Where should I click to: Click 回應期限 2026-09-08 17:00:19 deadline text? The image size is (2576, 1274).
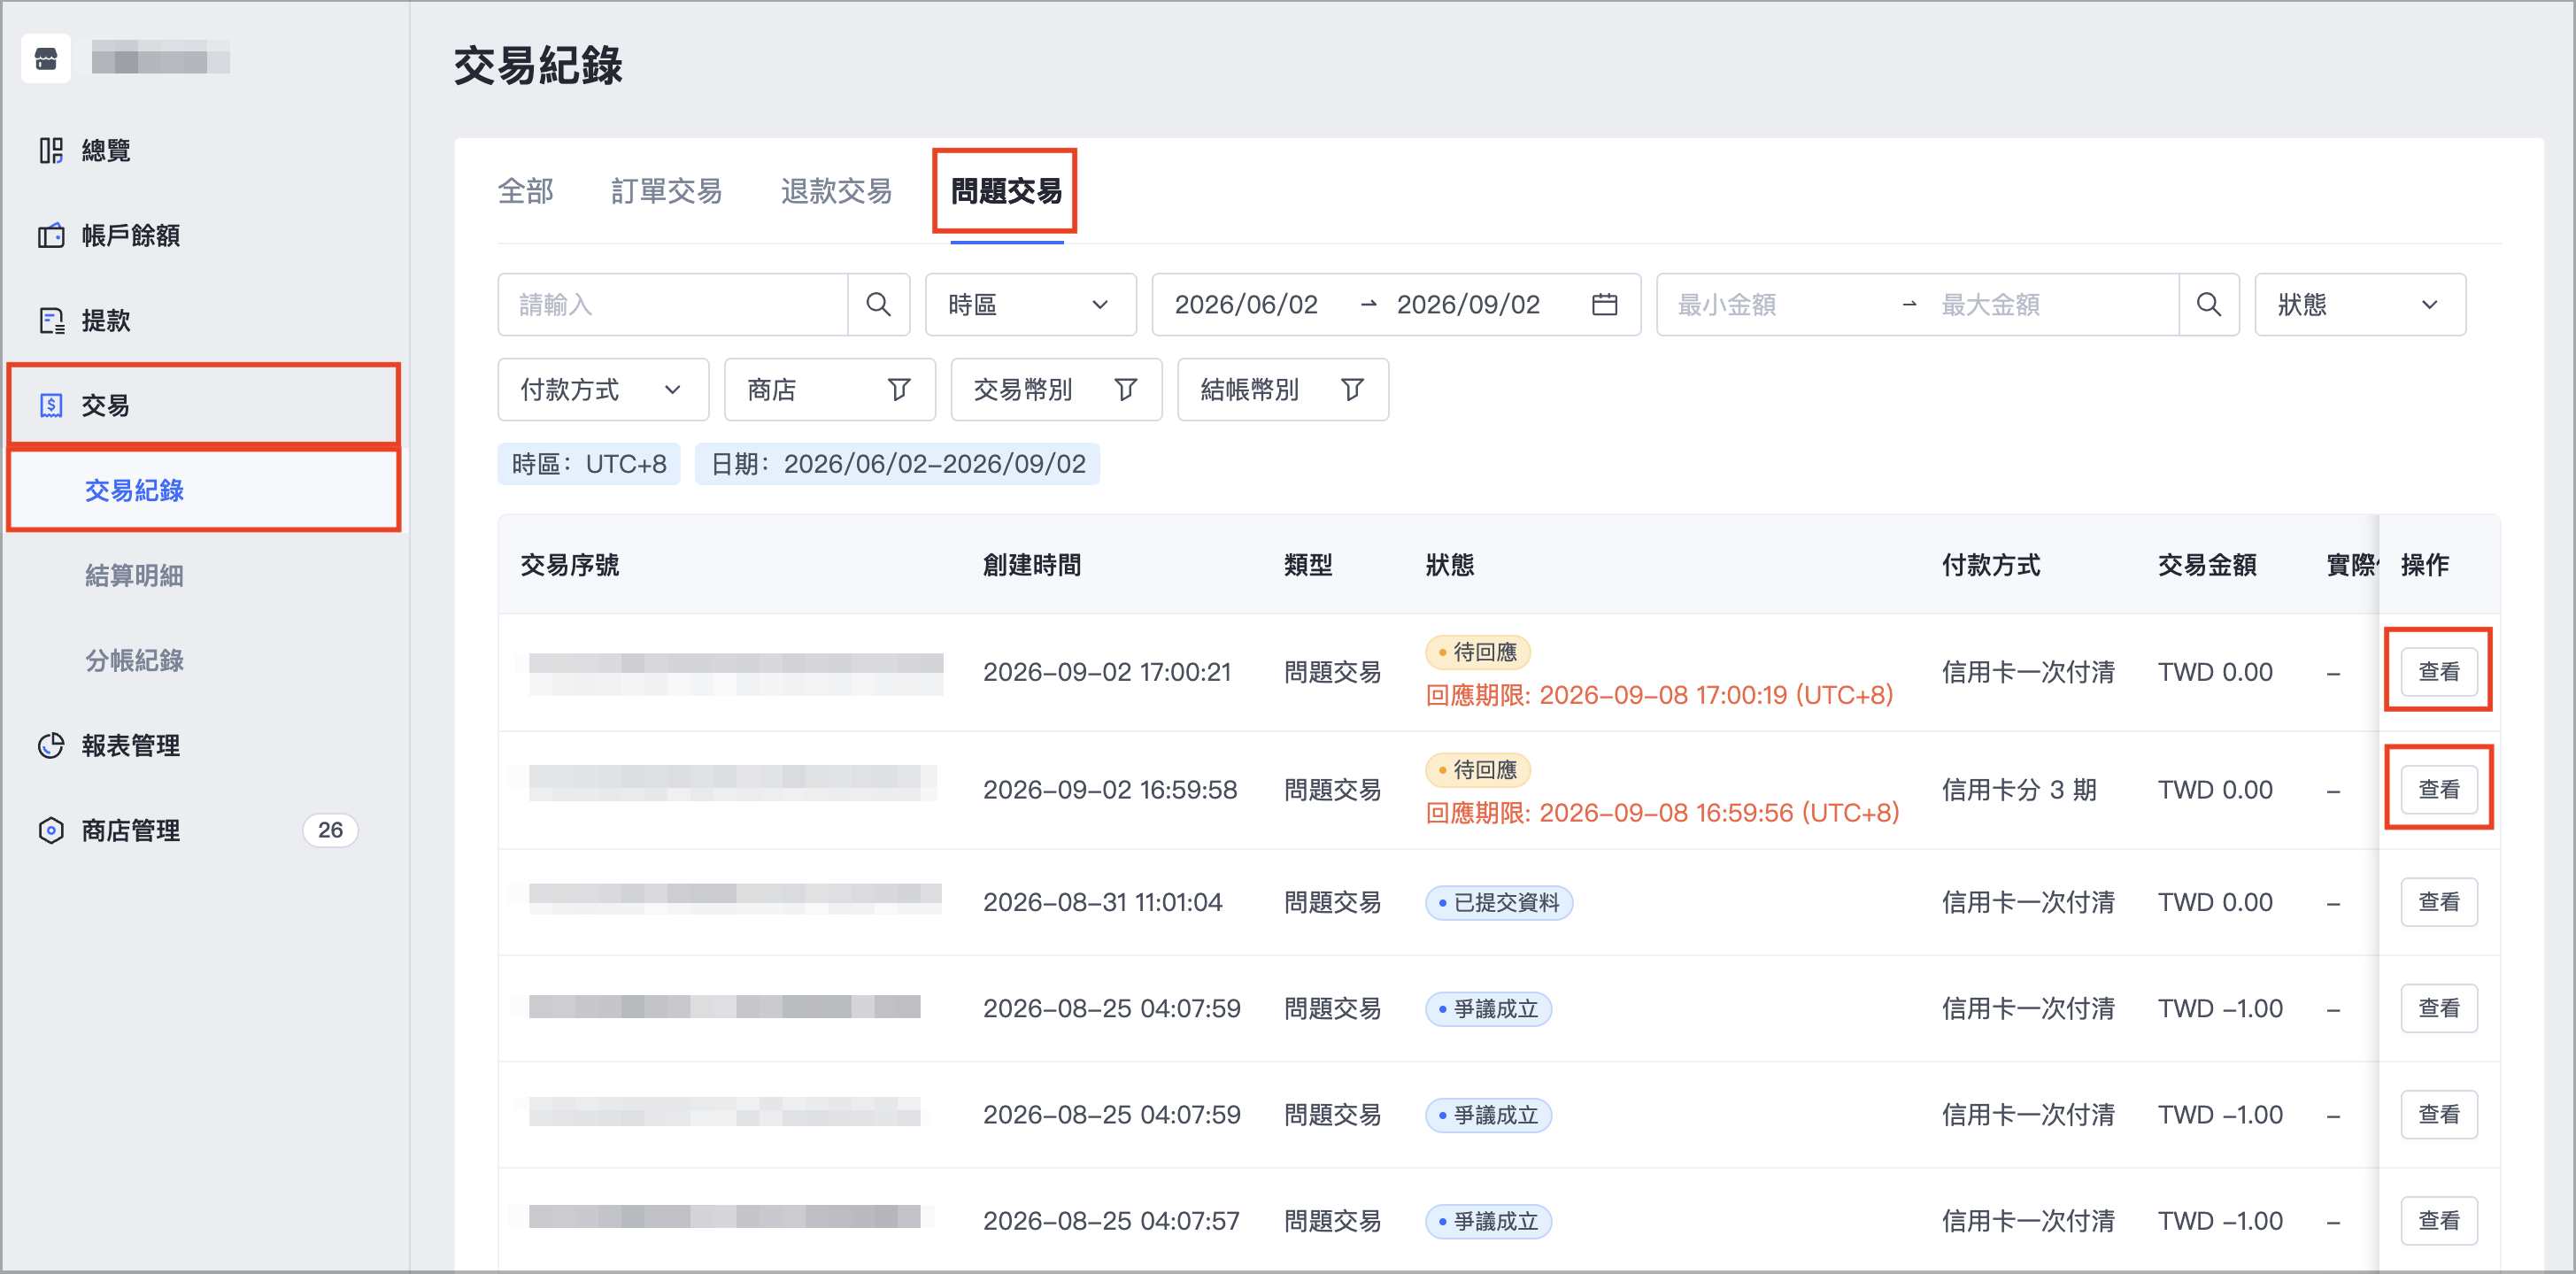point(1659,695)
